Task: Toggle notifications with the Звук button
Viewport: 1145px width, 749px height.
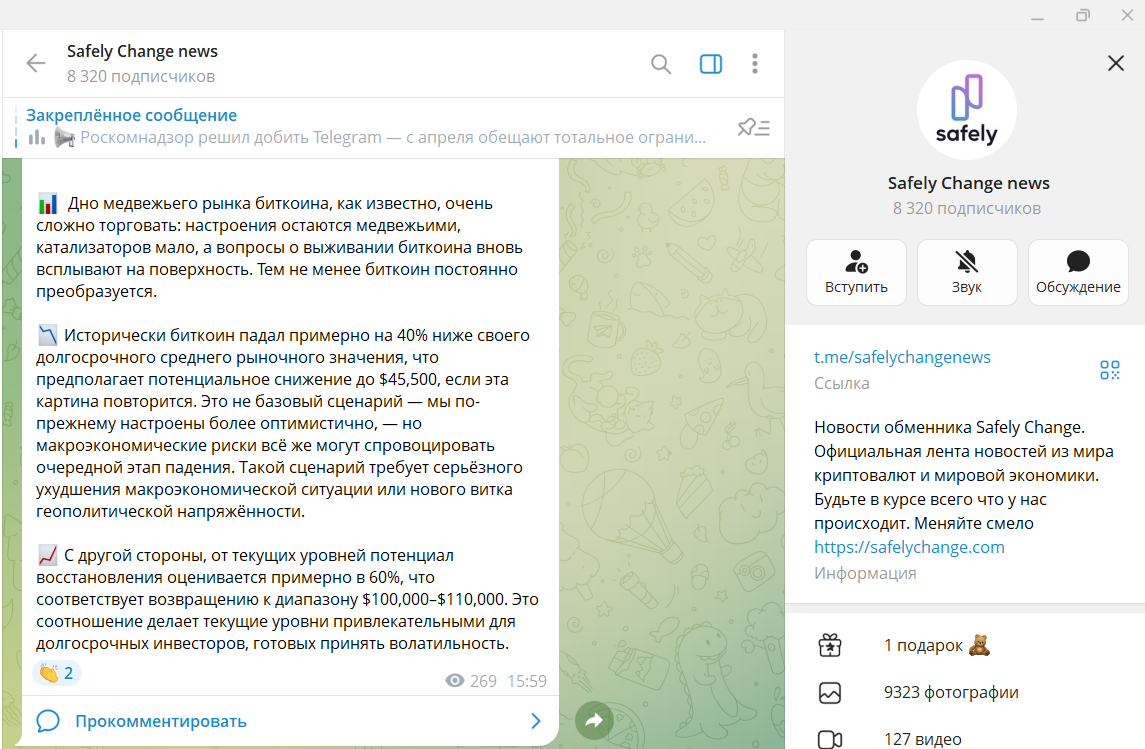Action: pyautogui.click(x=967, y=272)
